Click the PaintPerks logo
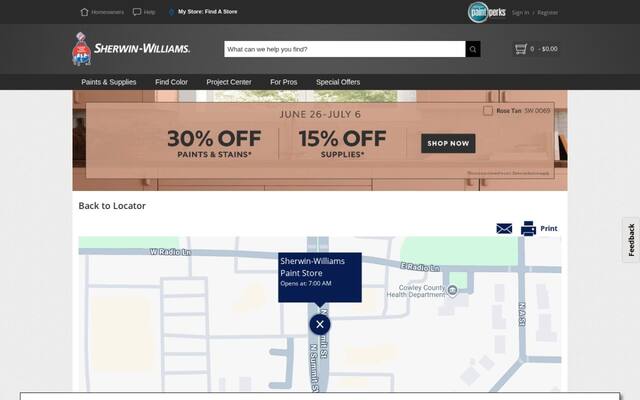Image resolution: width=640 pixels, height=400 pixels. tap(487, 12)
